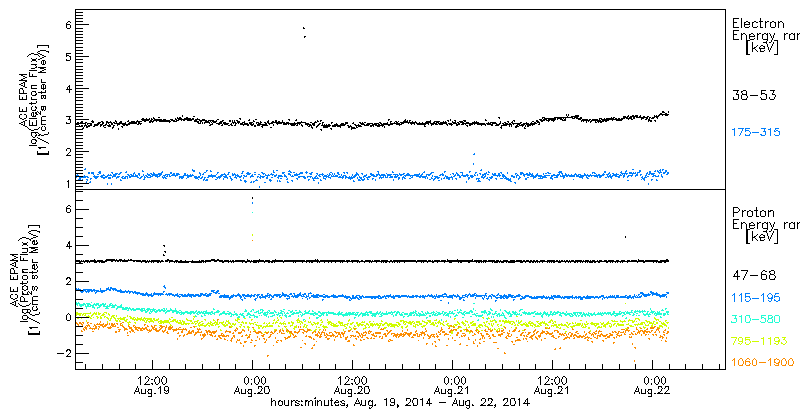This screenshot has width=800, height=410.
Task: Click the -2 tick on proton axis
Action: [63, 353]
